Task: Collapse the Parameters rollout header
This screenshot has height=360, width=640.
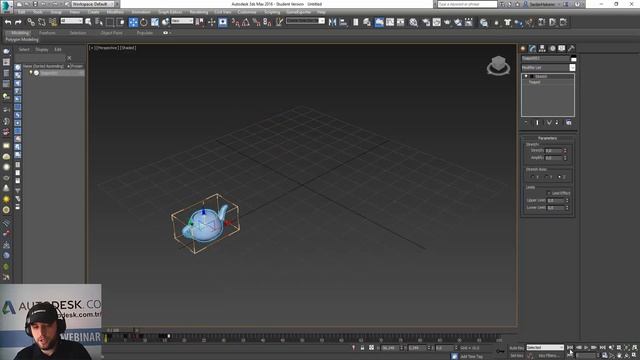Action: point(547,138)
